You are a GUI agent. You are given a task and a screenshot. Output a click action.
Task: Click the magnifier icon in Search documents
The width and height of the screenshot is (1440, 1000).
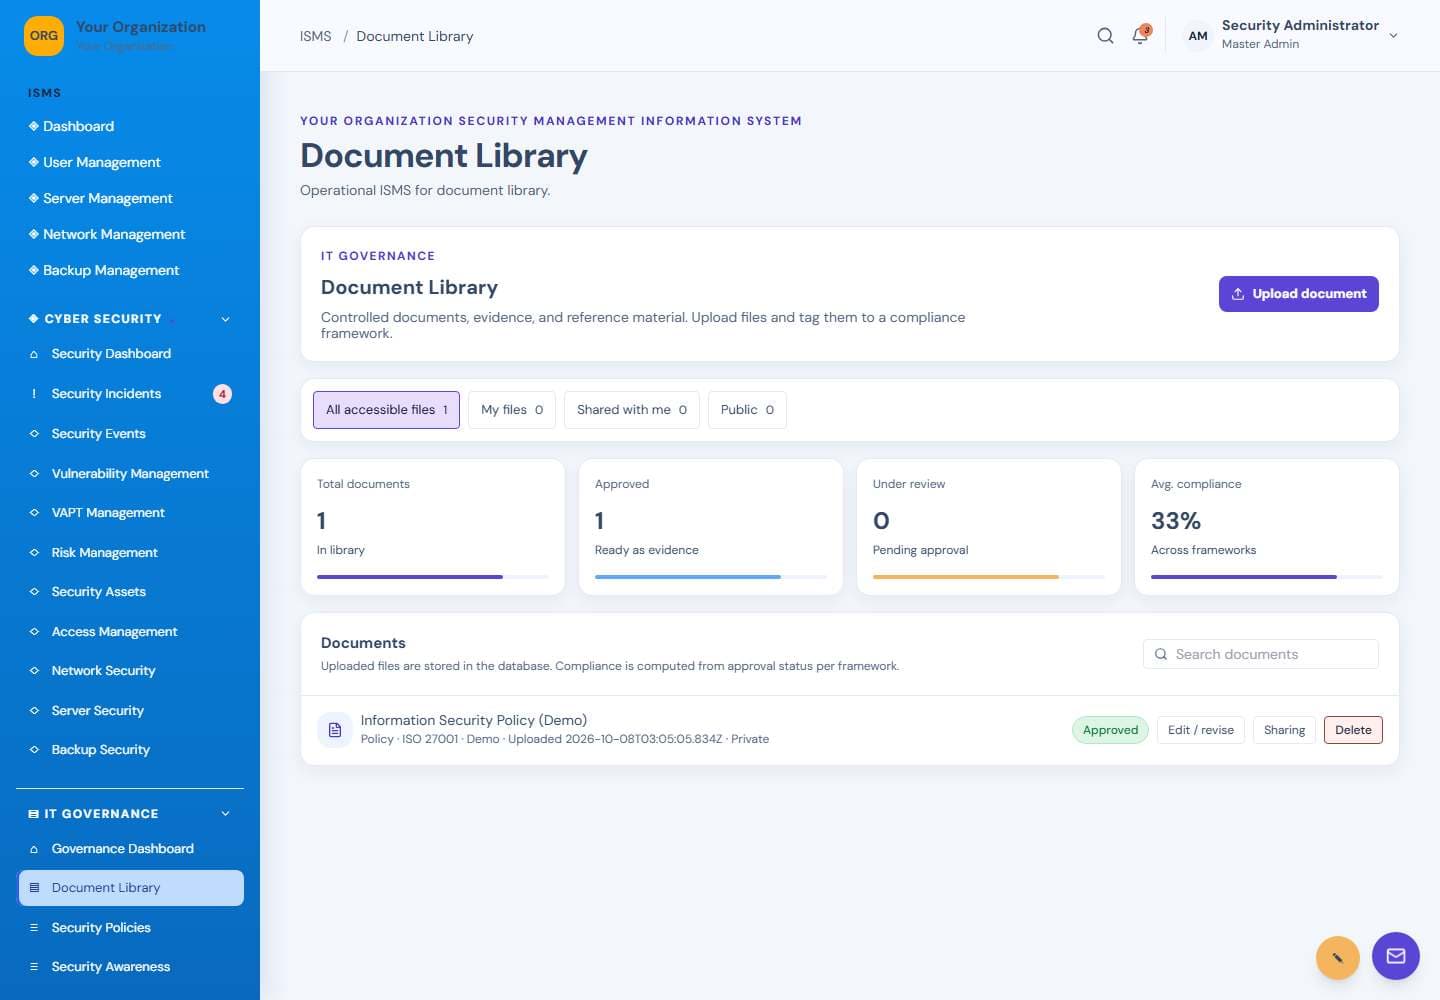coord(1161,654)
